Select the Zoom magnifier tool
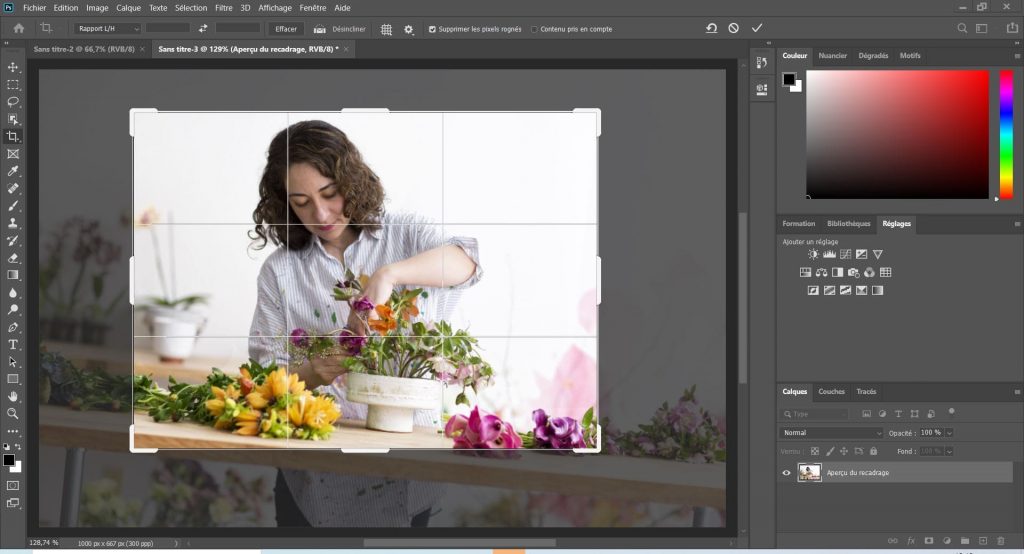This screenshot has width=1024, height=554. click(13, 413)
